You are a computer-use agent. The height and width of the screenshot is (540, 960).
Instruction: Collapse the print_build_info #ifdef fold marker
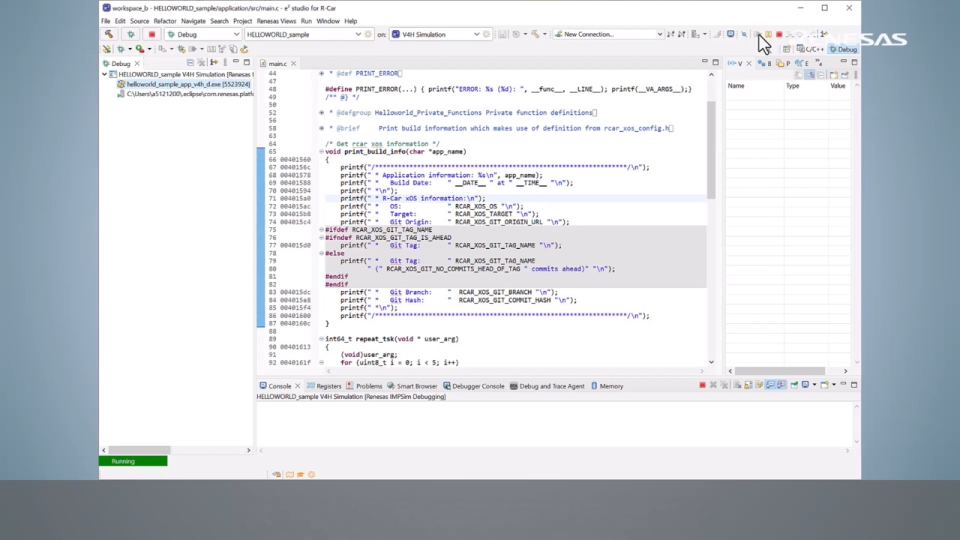click(321, 231)
